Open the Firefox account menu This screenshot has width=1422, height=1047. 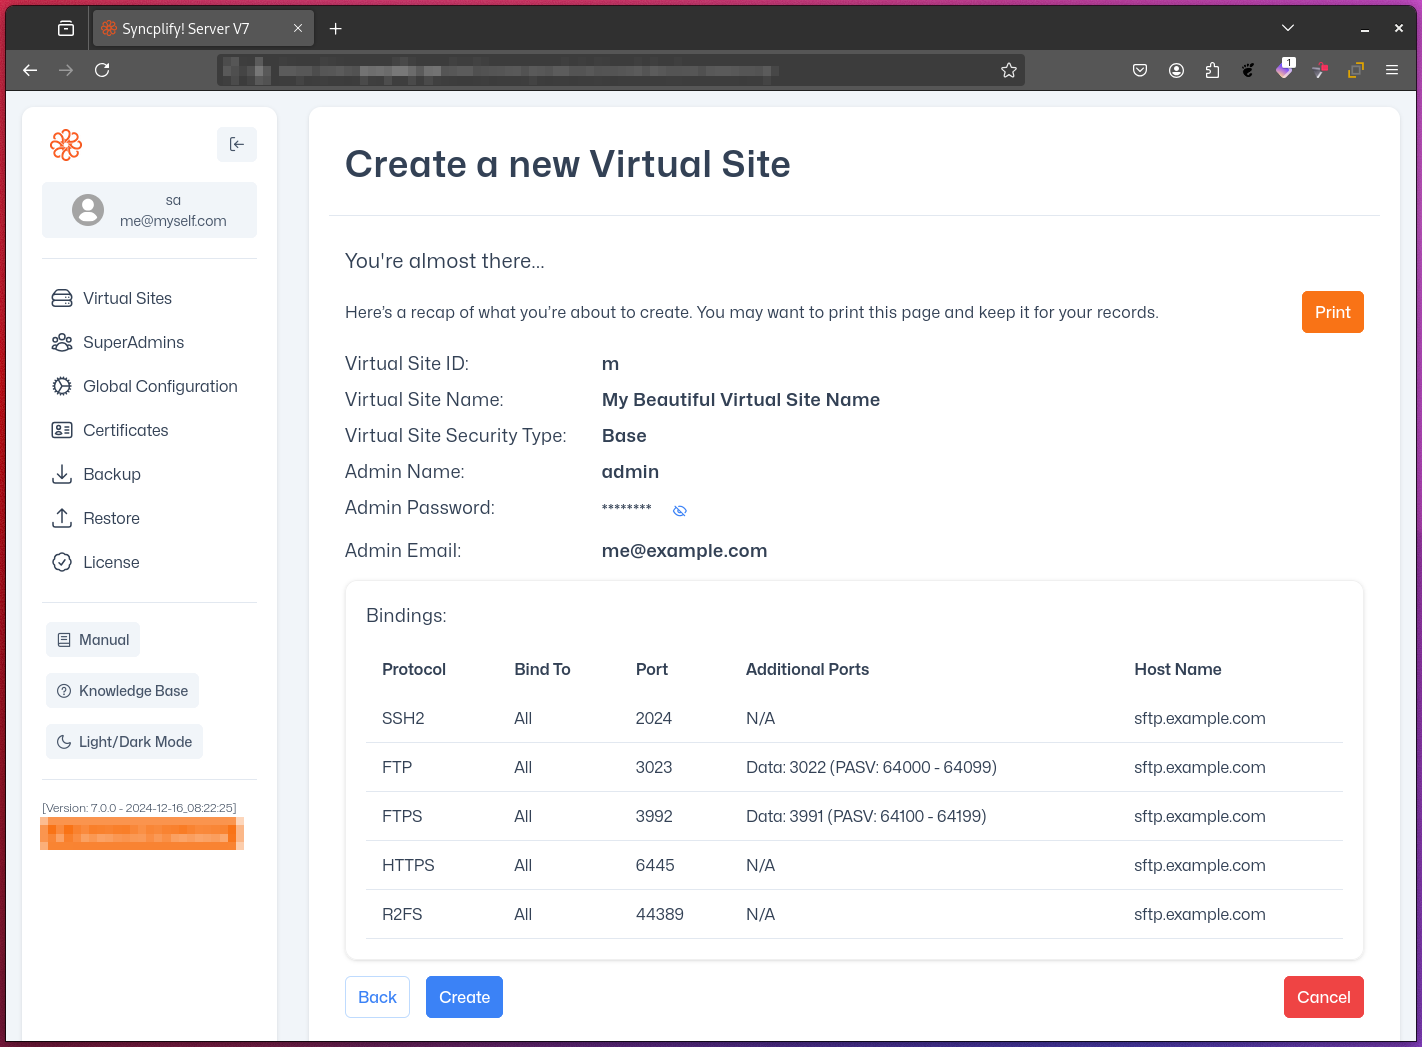click(1176, 70)
